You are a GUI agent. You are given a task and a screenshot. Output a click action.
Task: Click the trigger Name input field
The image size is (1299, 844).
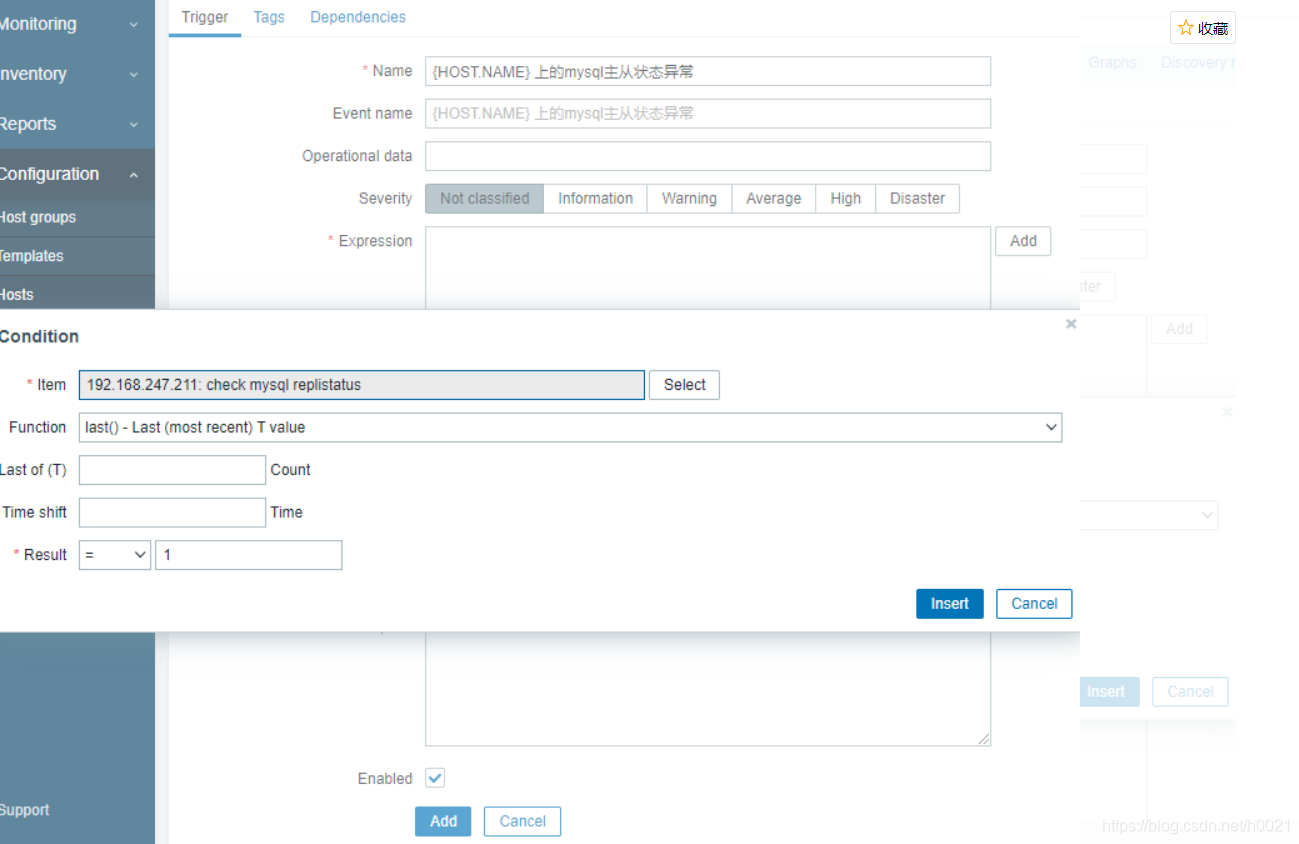pos(708,71)
